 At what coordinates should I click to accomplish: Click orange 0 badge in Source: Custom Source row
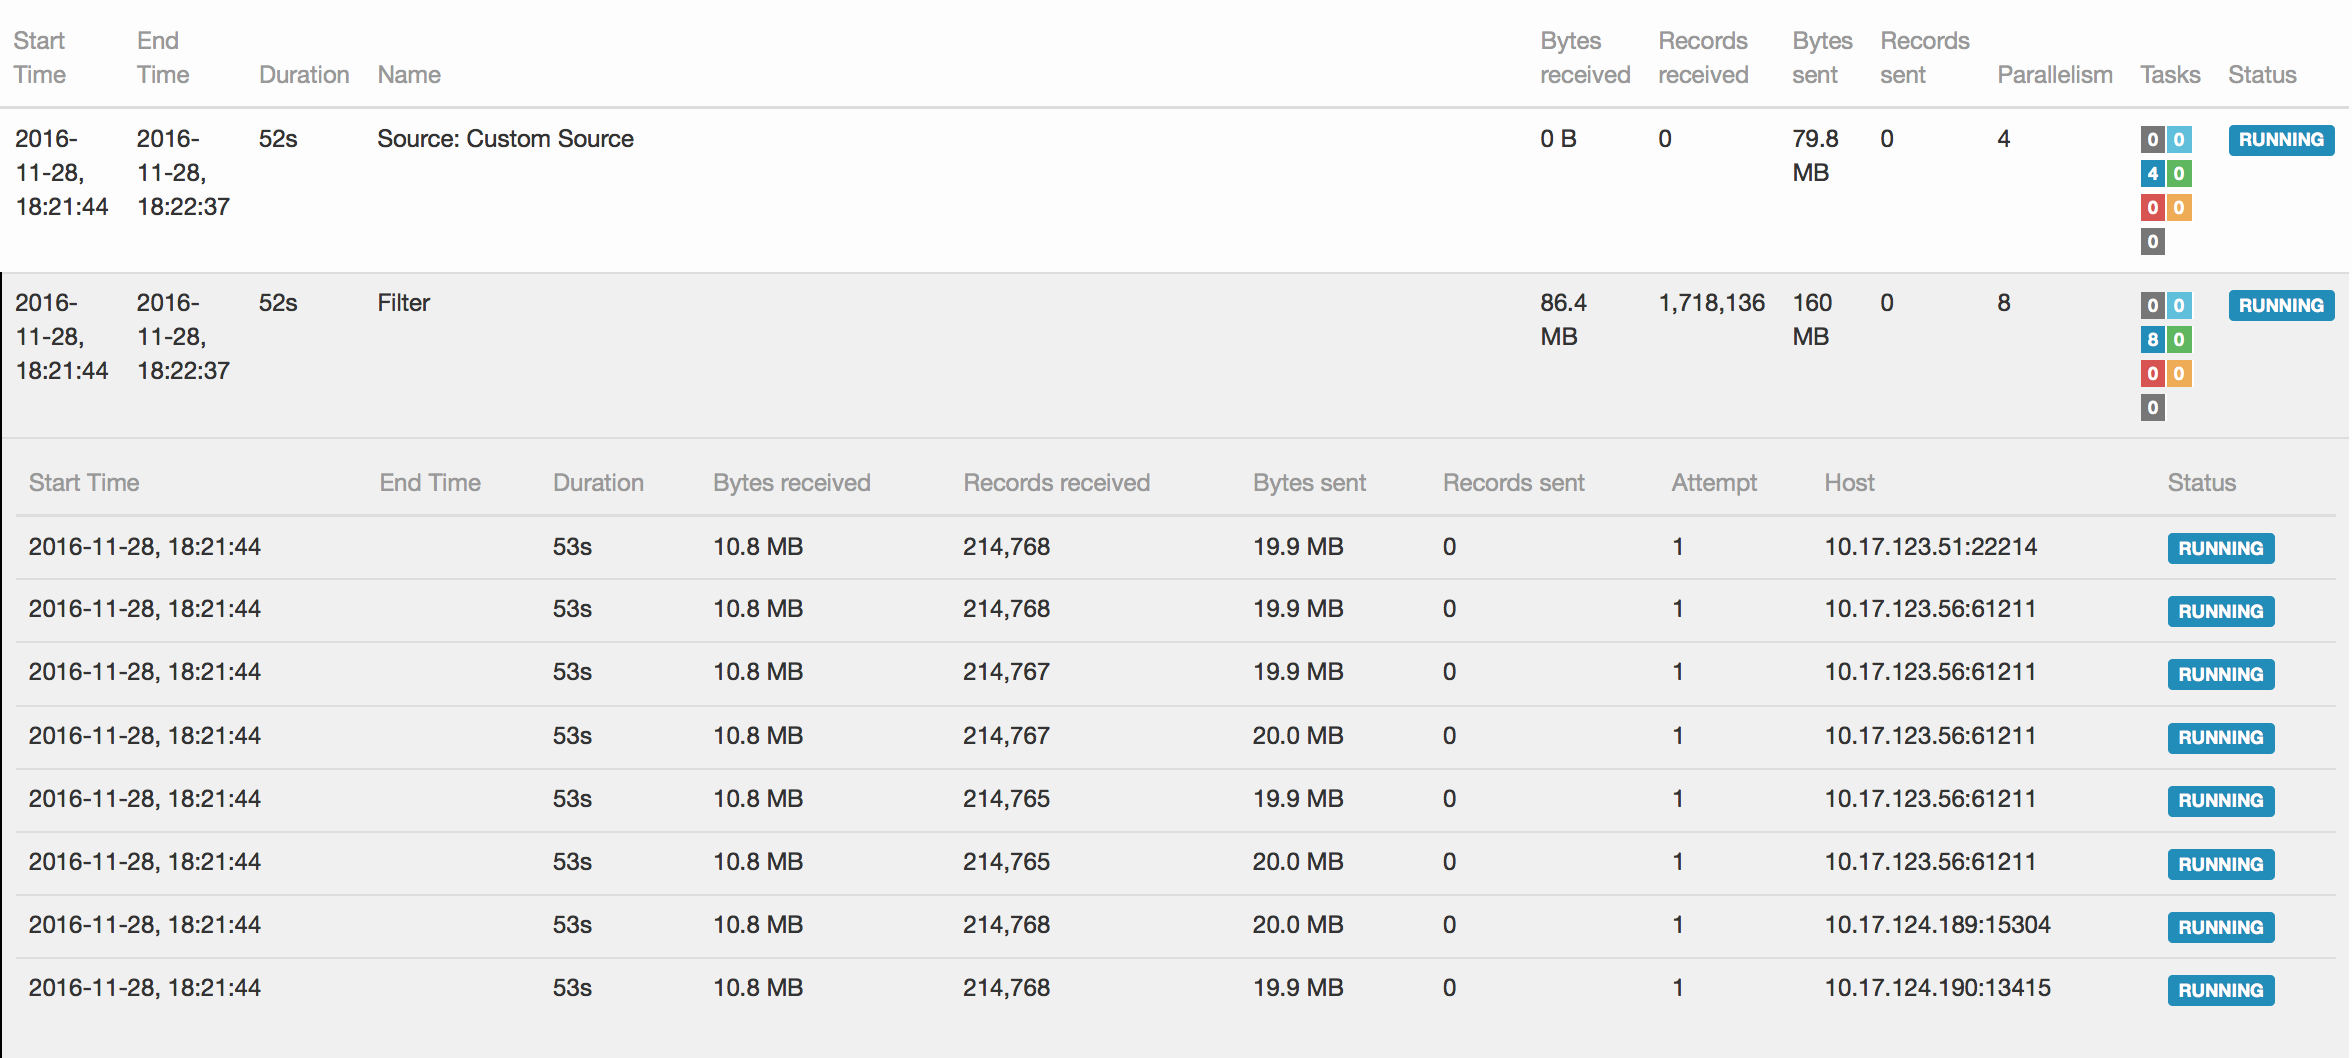[2179, 208]
